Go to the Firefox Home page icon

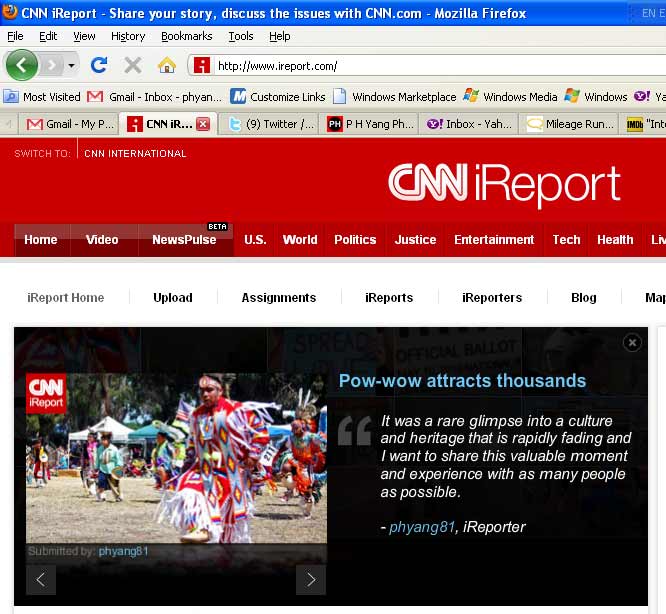[166, 65]
